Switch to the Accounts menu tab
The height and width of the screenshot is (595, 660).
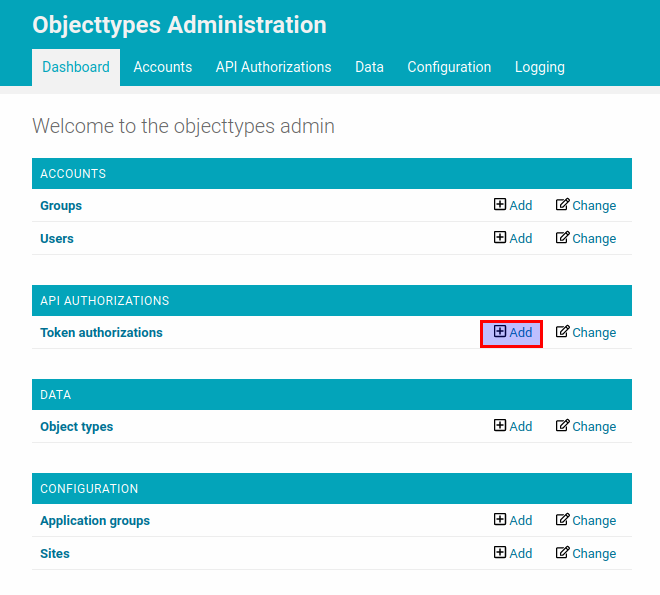coord(162,67)
